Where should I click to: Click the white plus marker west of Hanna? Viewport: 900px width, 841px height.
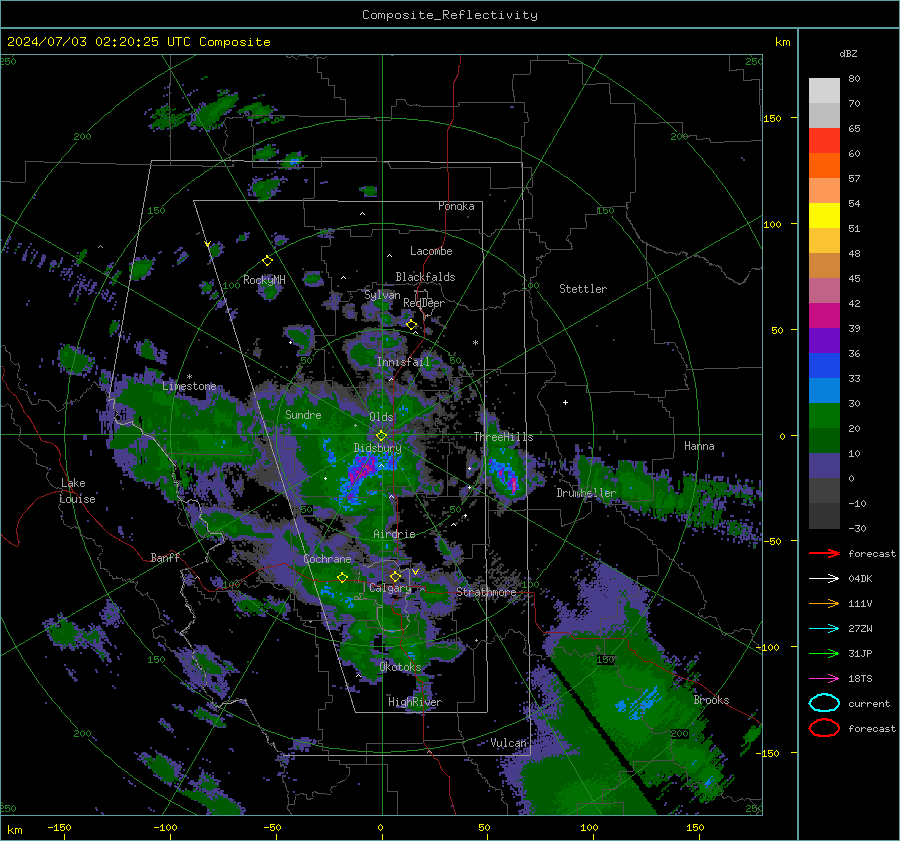[565, 402]
